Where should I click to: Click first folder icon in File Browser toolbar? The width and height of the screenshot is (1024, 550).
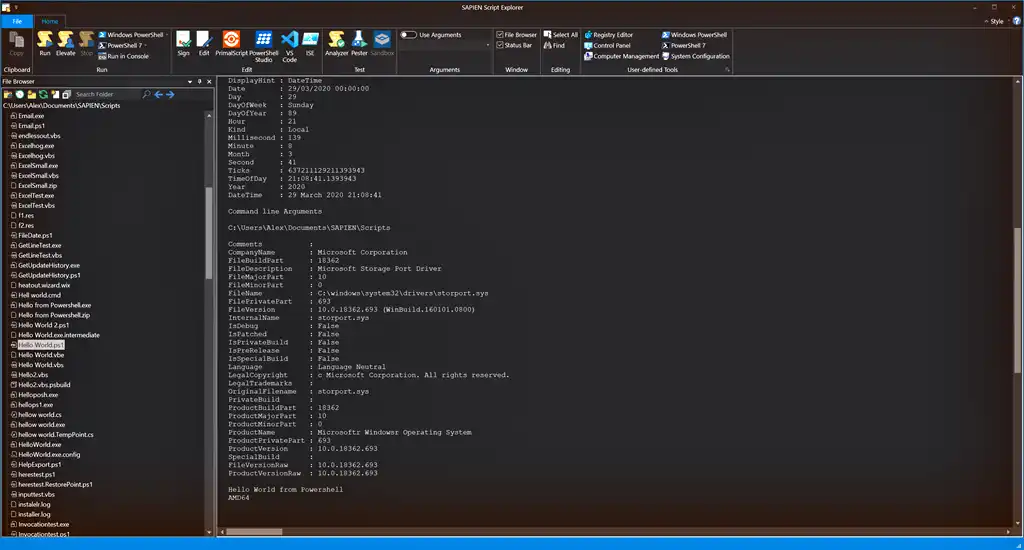(8, 95)
